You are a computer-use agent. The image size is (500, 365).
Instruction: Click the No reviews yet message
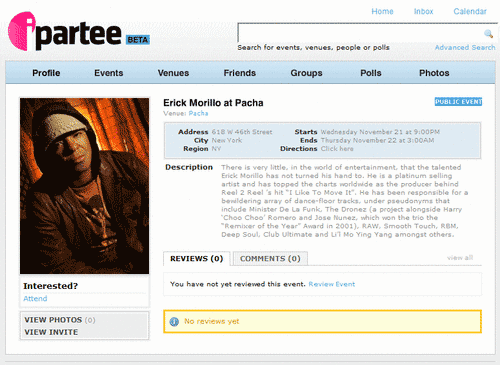(x=212, y=321)
